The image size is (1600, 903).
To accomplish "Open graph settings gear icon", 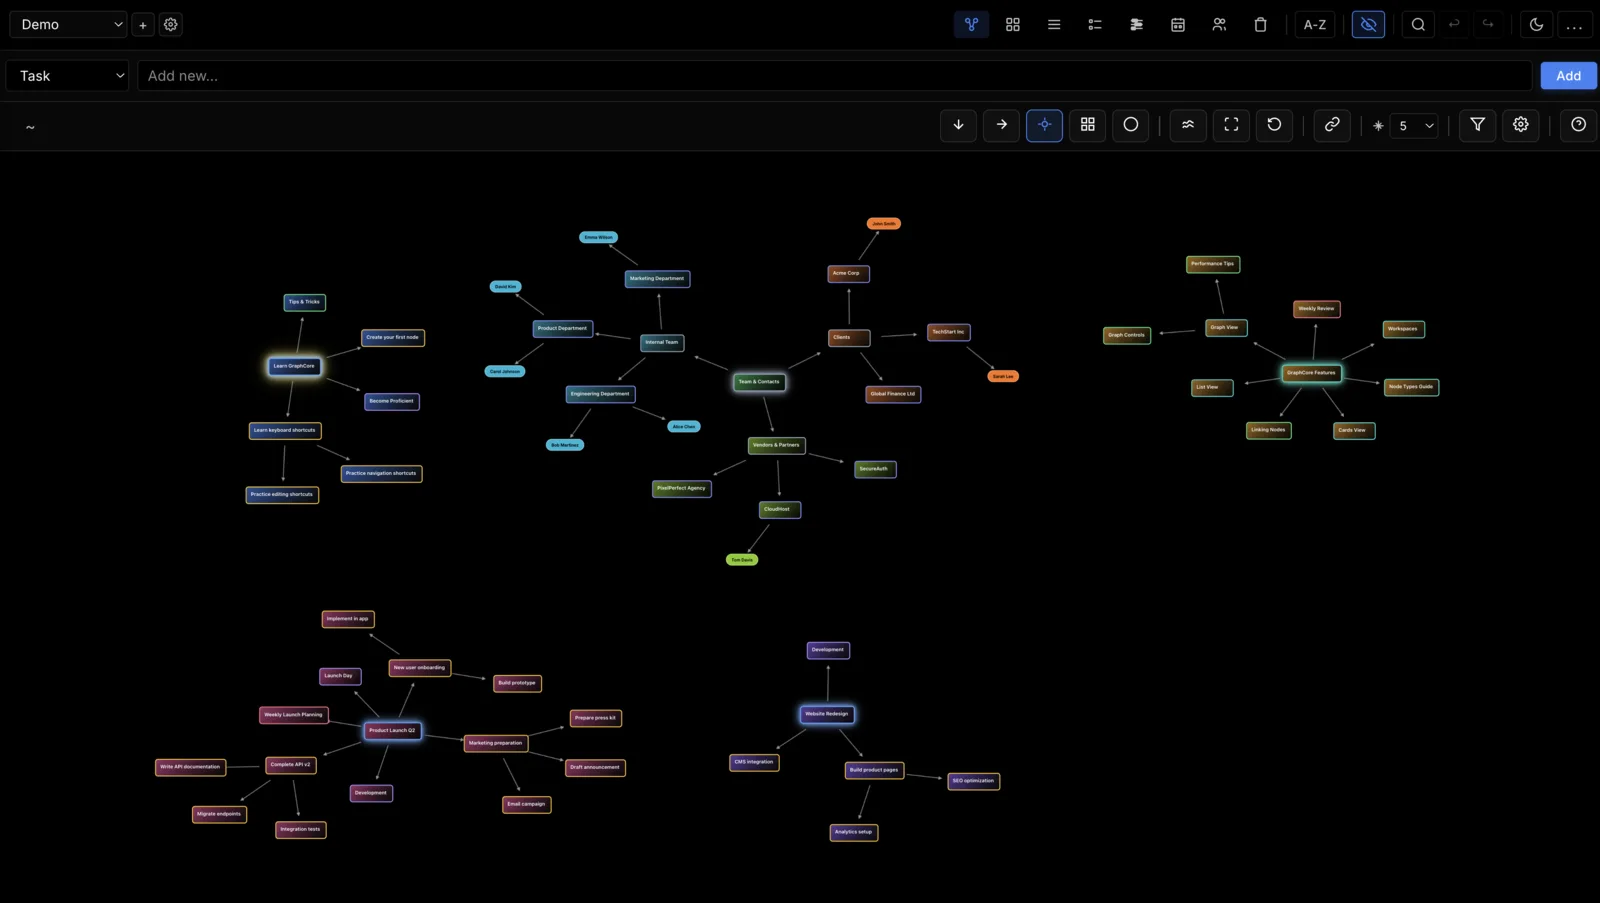I will click(x=1521, y=125).
